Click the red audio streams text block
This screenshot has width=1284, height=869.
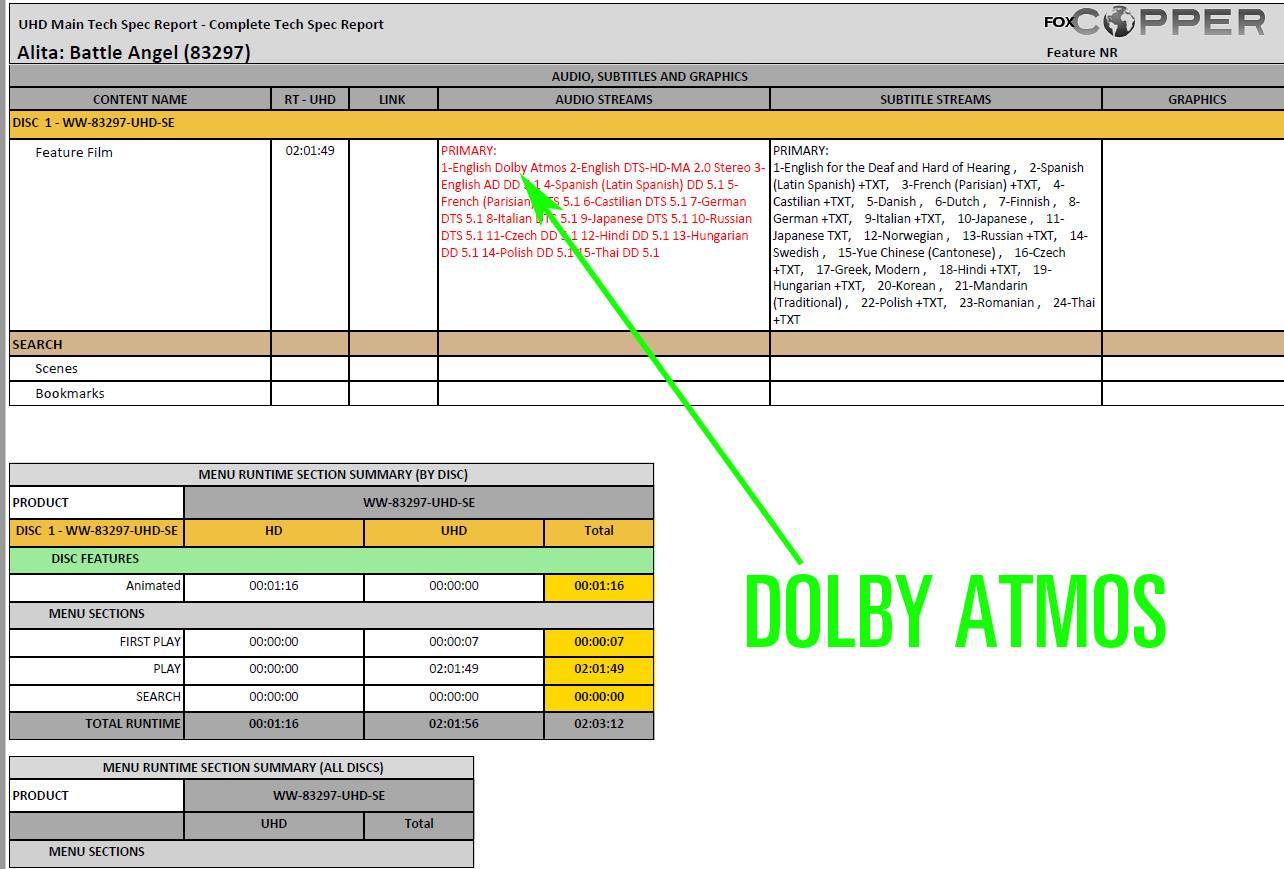pyautogui.click(x=603, y=201)
